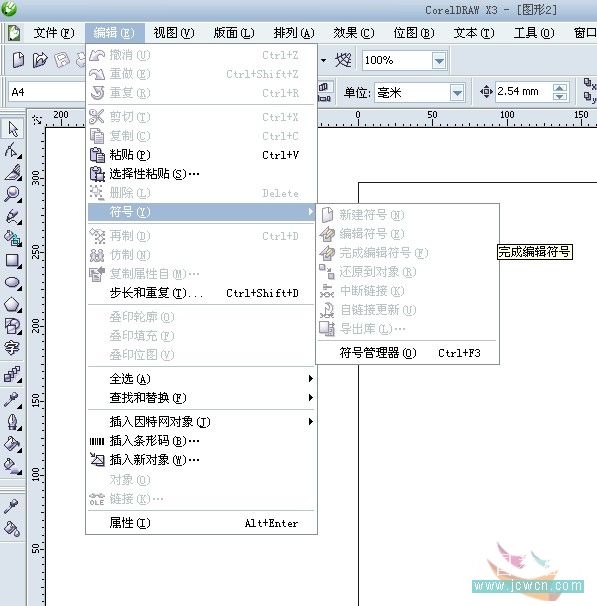Image resolution: width=597 pixels, height=606 pixels.
Task: Expand the 全选(A) submenu
Action: click(x=201, y=379)
